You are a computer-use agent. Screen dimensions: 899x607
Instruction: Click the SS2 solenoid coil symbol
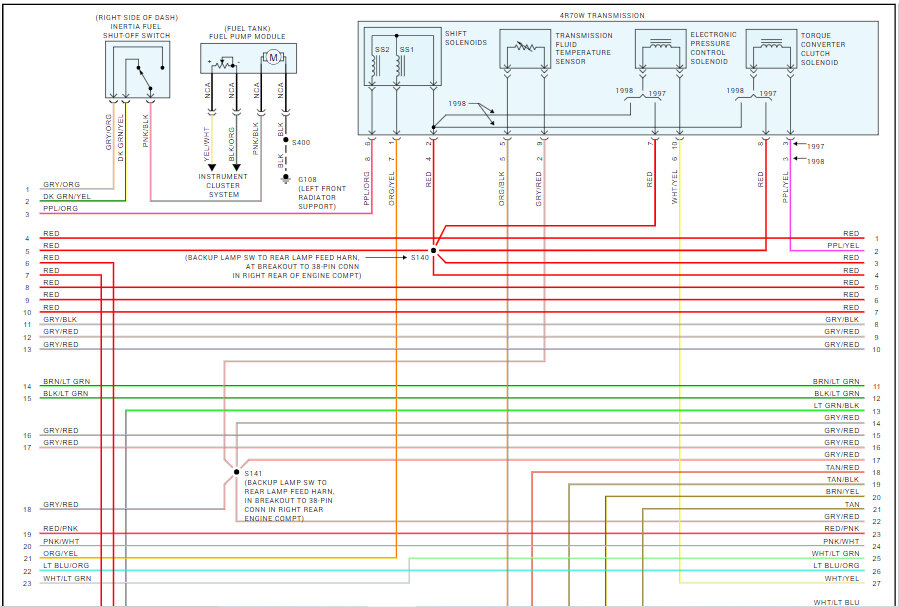pyautogui.click(x=375, y=66)
